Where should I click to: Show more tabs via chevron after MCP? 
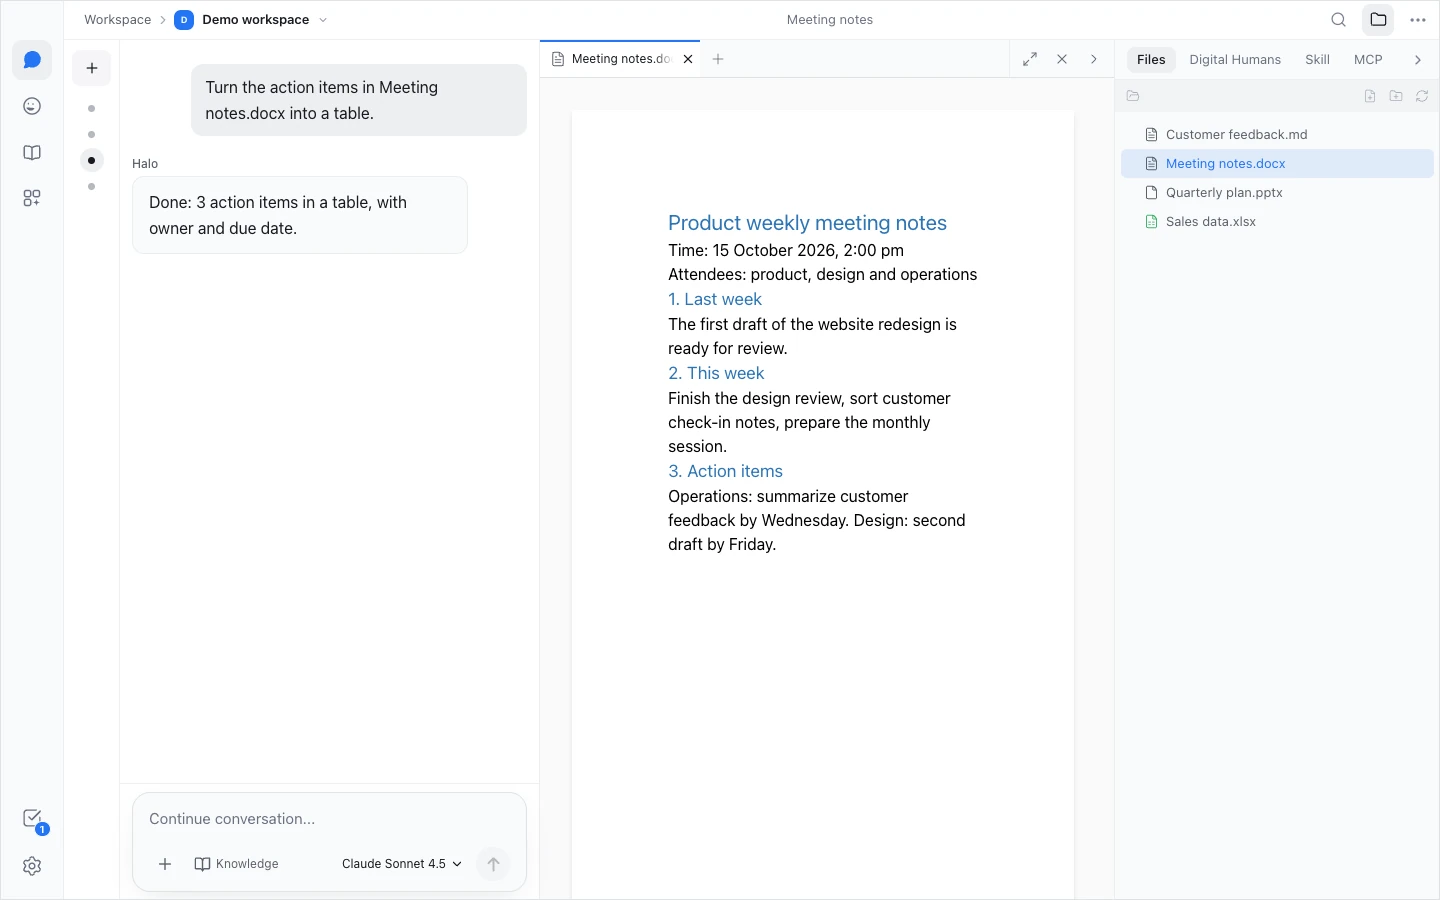[1418, 60]
